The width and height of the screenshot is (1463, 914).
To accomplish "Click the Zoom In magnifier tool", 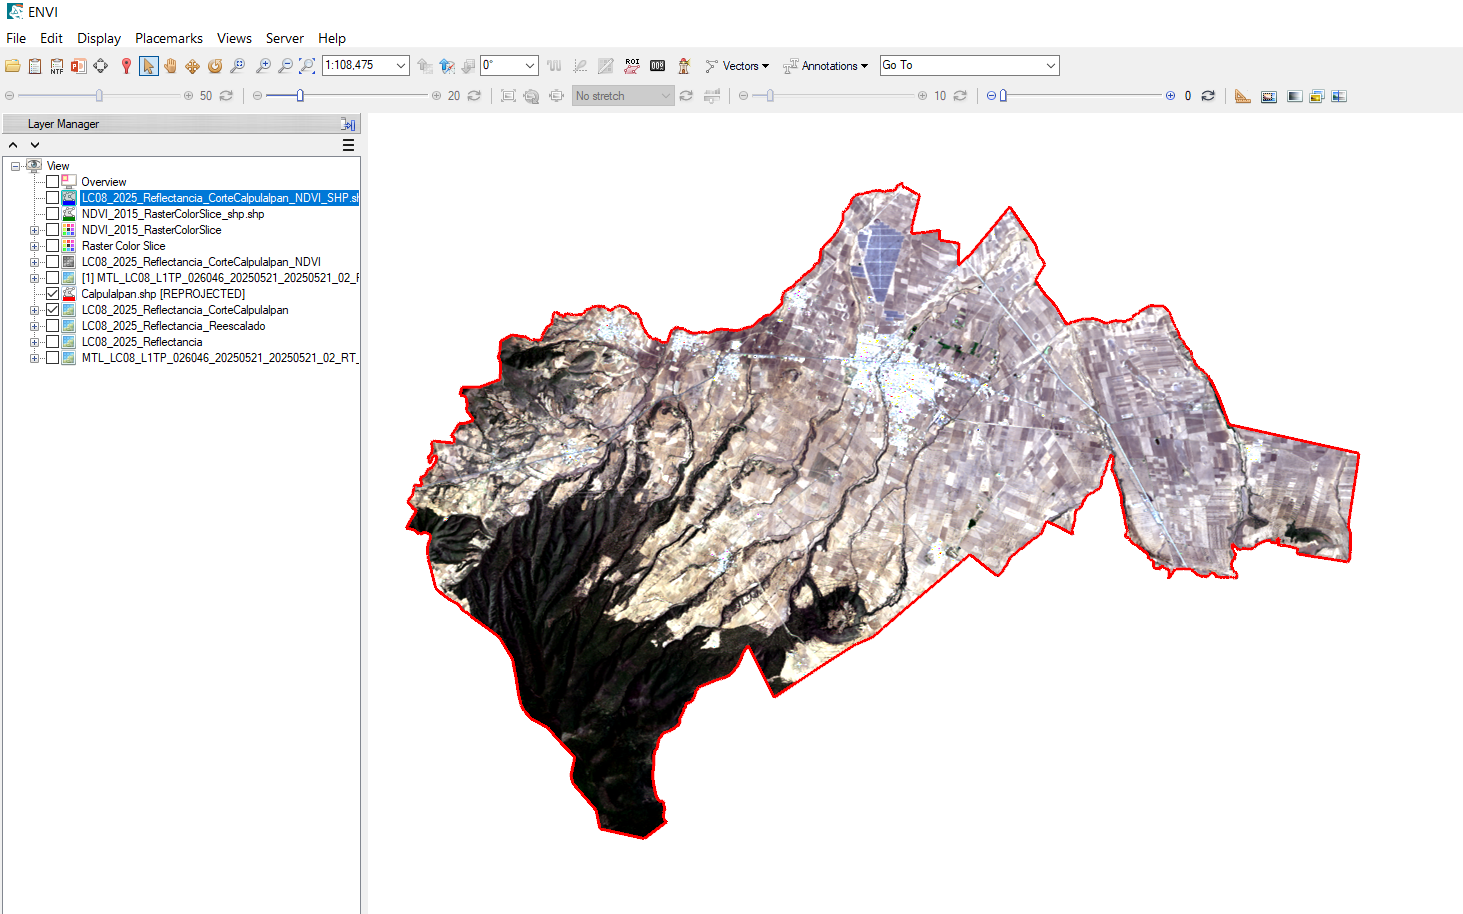I will 263,66.
